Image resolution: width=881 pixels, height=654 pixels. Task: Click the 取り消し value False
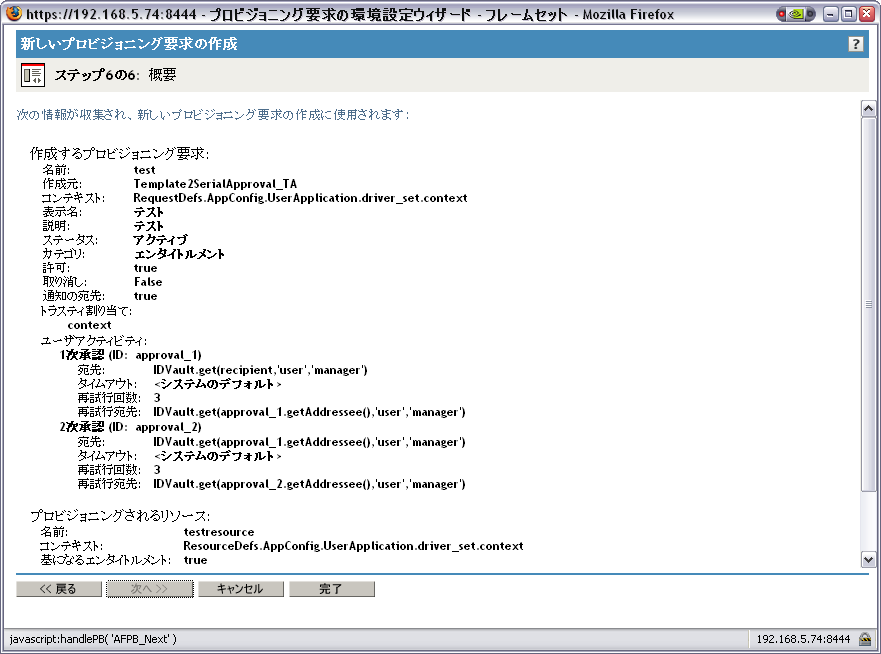[x=148, y=282]
